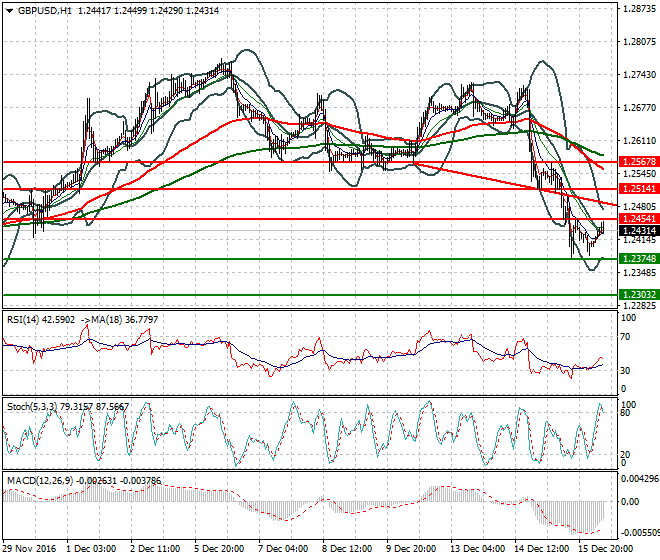Image resolution: width=660 pixels, height=560 pixels.
Task: Select the green 1.23032 support level label
Action: (x=639, y=295)
